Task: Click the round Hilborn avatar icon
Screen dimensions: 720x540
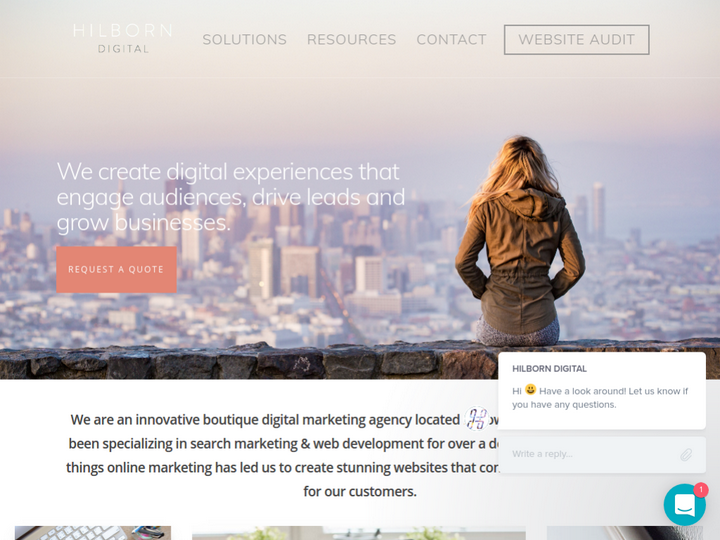Action: tap(477, 418)
